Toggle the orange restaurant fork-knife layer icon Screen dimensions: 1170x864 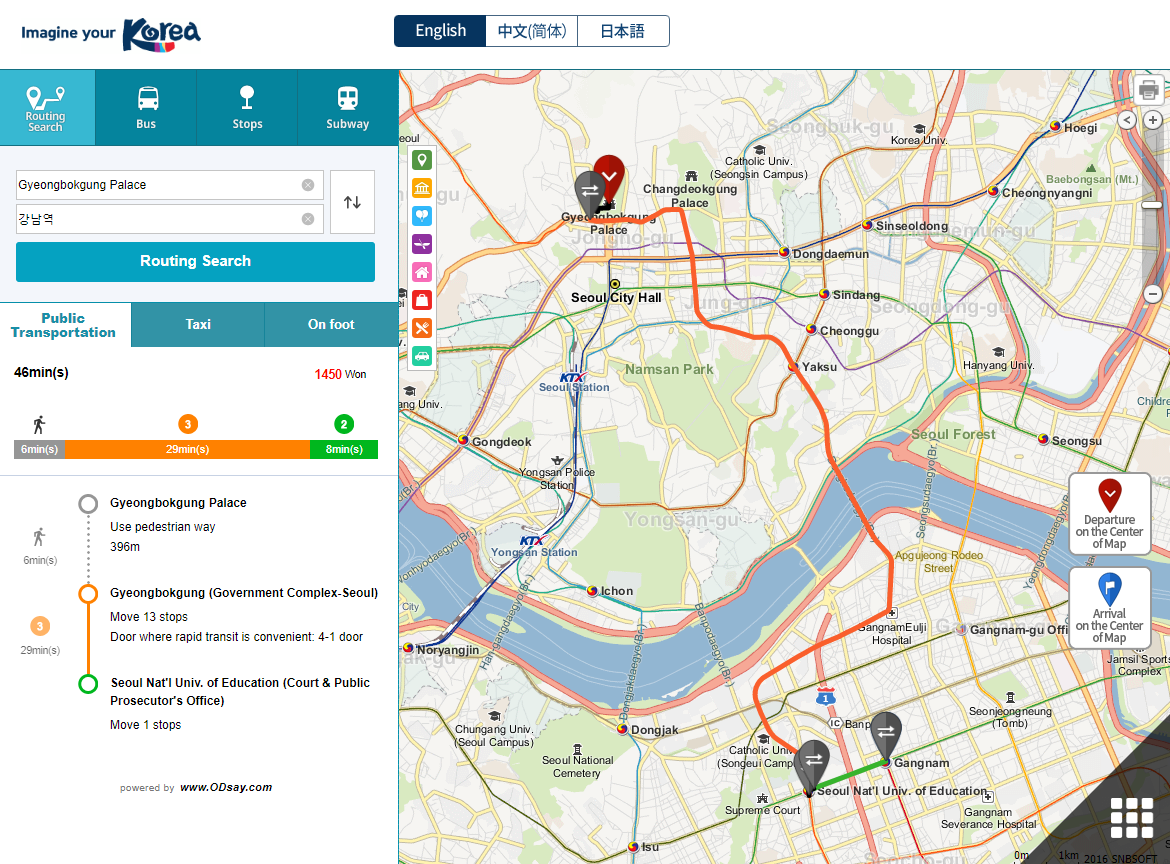pyautogui.click(x=422, y=328)
